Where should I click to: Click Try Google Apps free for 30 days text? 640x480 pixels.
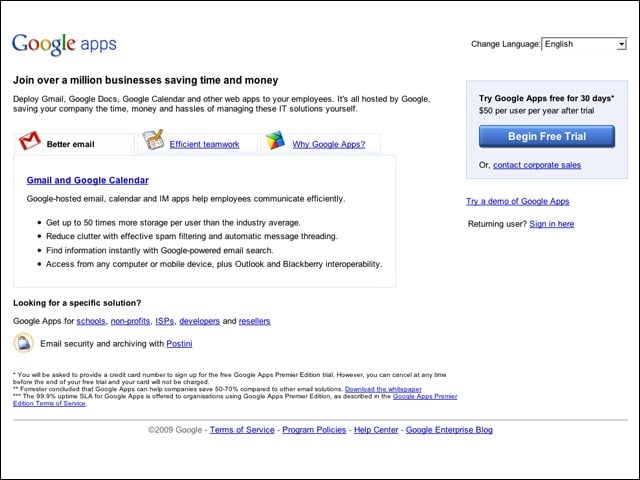pos(546,98)
